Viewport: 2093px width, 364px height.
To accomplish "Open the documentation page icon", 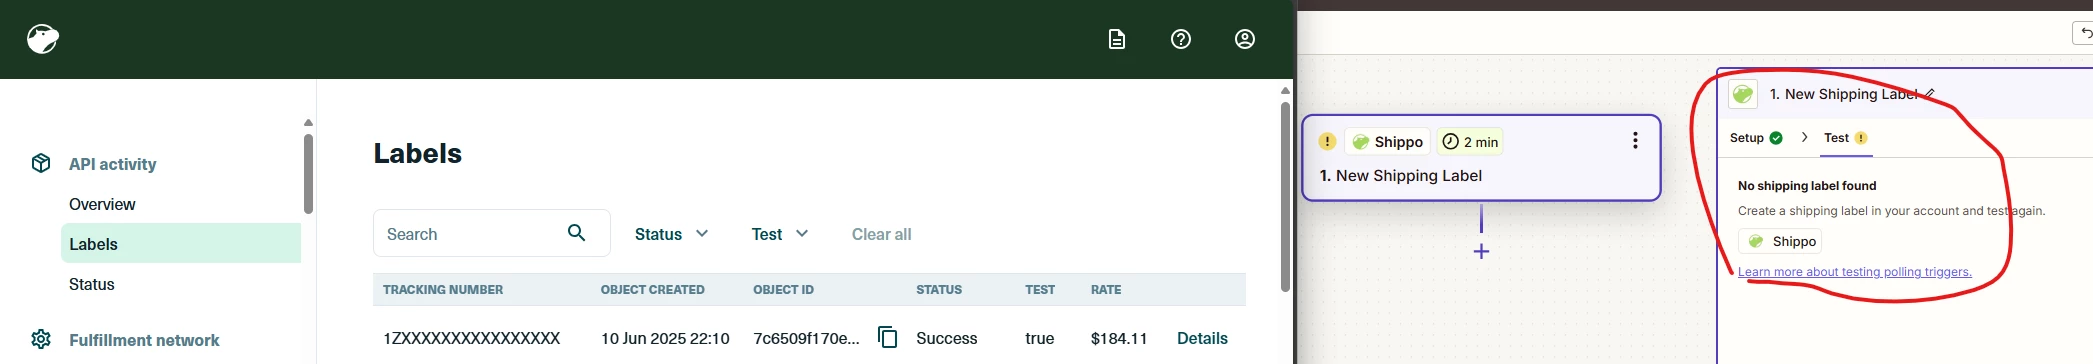I will click(1117, 39).
